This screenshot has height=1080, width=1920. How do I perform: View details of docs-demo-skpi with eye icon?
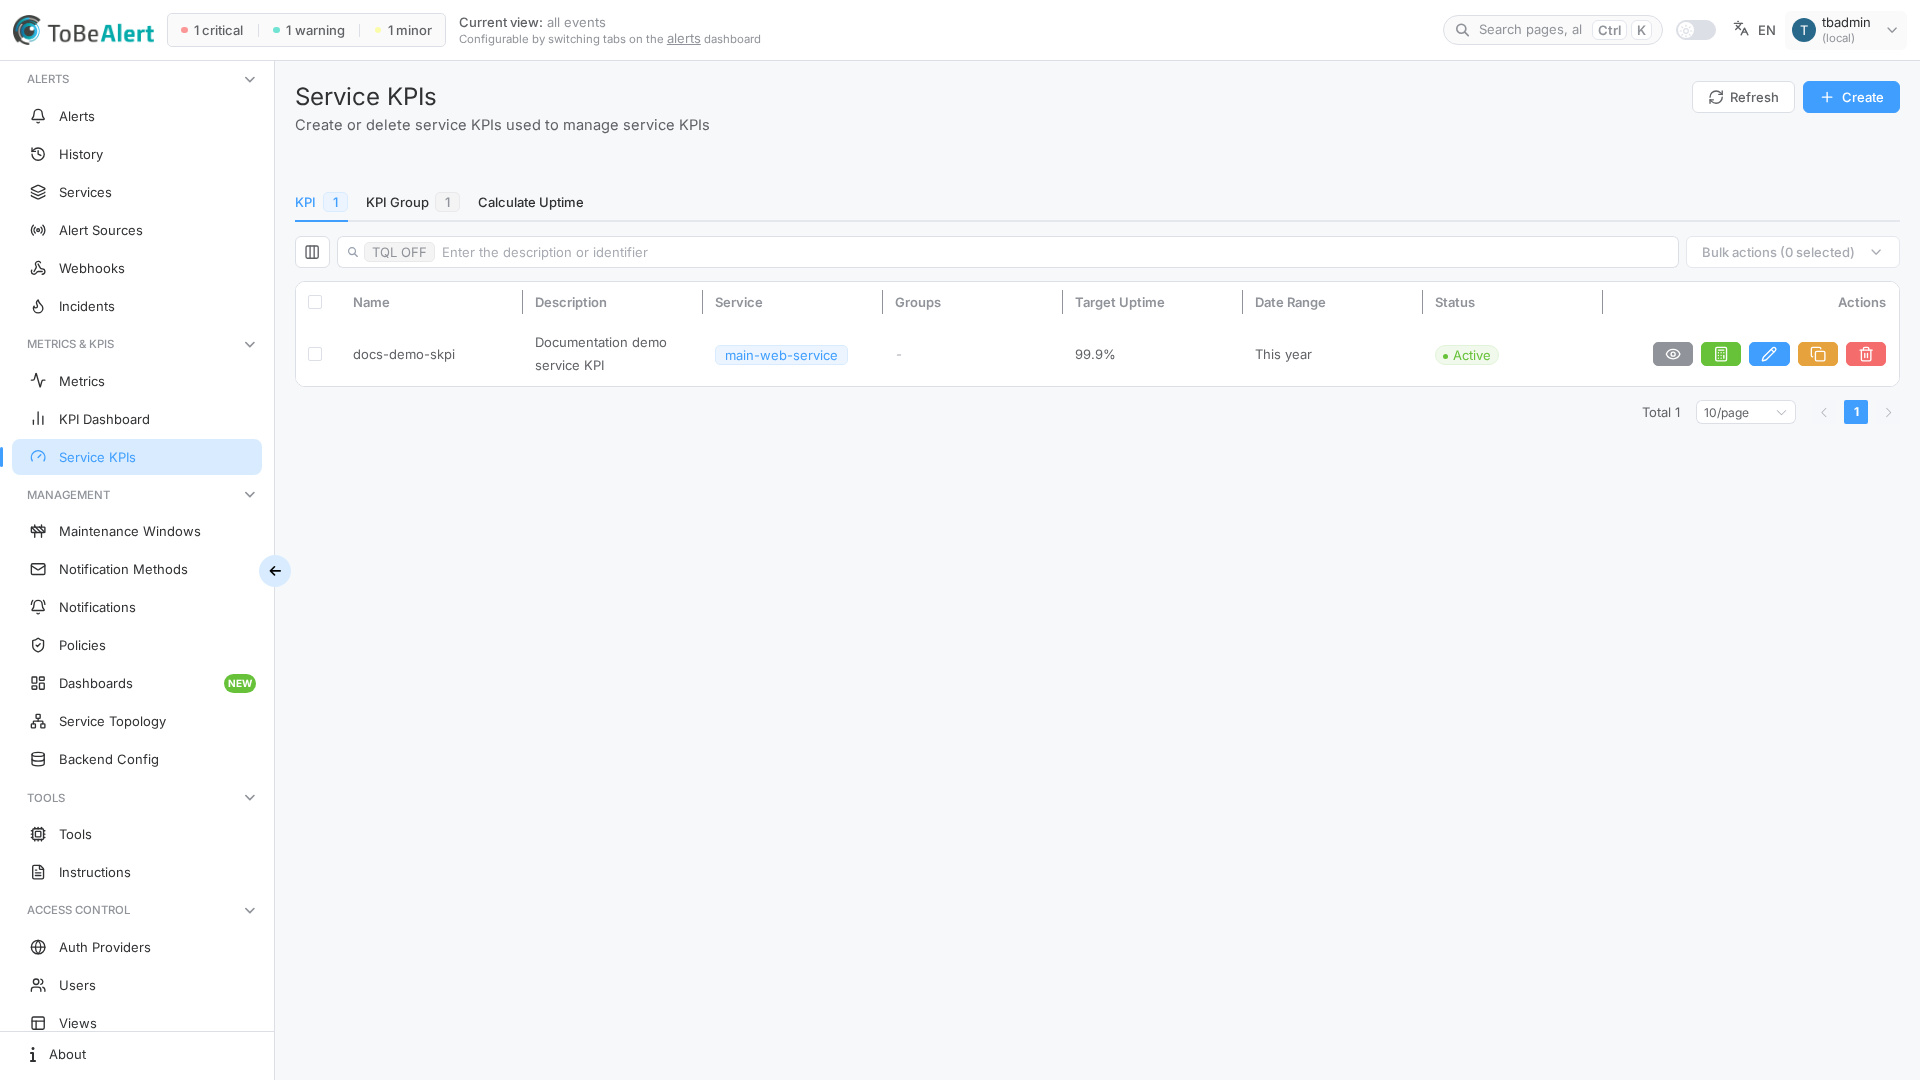tap(1672, 354)
